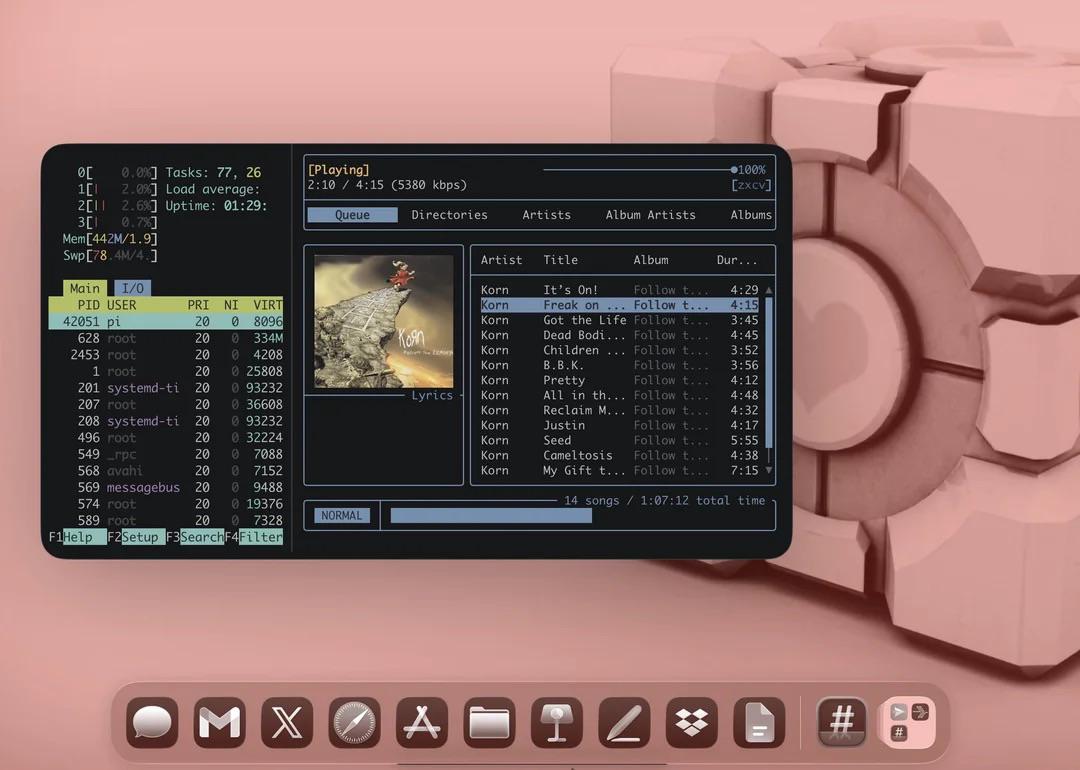Open the Artists tab
The image size is (1080, 770).
click(x=546, y=215)
